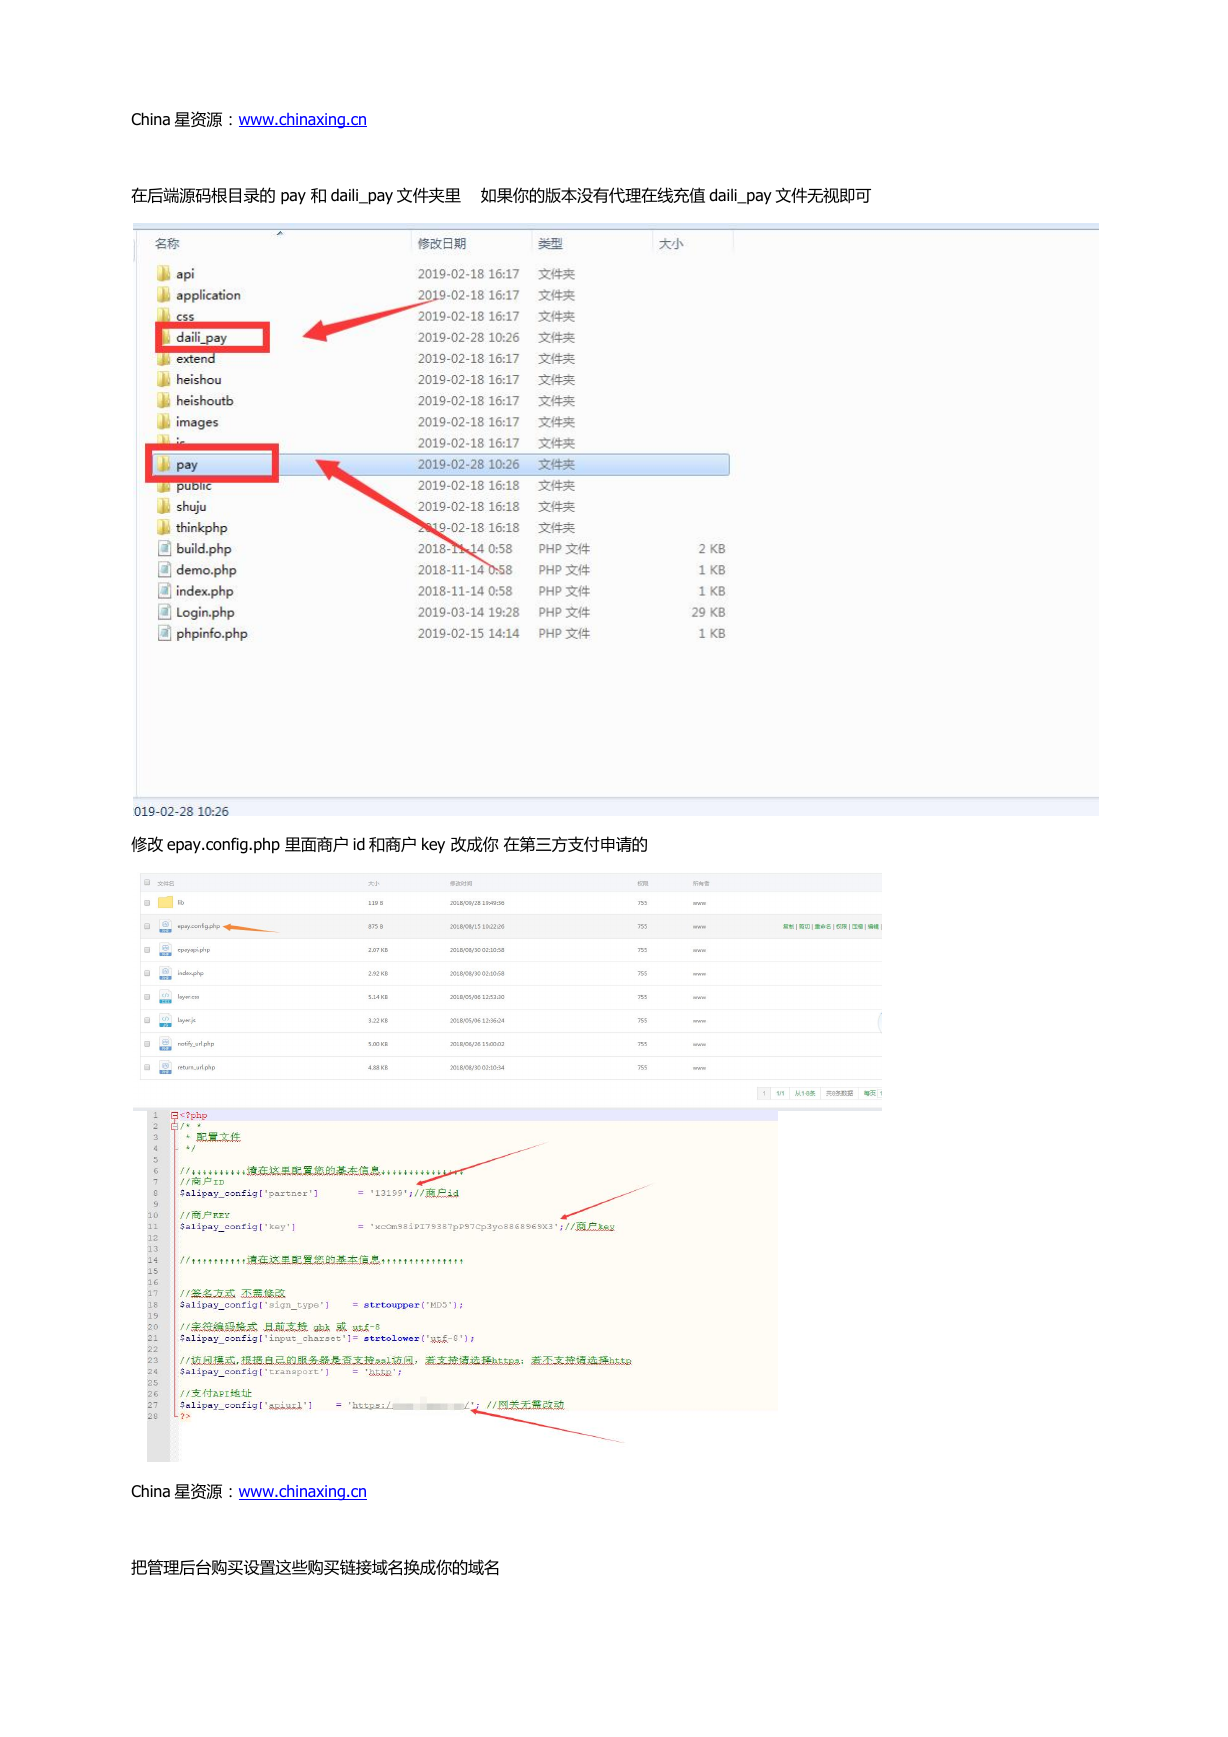Click code line 18 strtoupper('MD5')
Screen dimensions: 1228x1737
413,1305
